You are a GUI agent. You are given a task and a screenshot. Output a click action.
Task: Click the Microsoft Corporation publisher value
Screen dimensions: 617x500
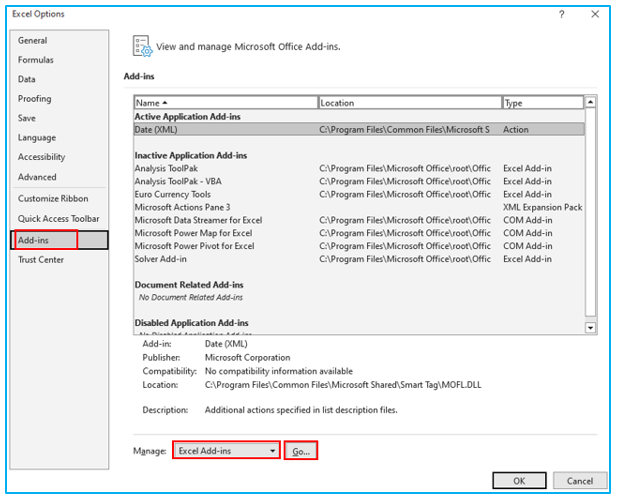(x=248, y=358)
